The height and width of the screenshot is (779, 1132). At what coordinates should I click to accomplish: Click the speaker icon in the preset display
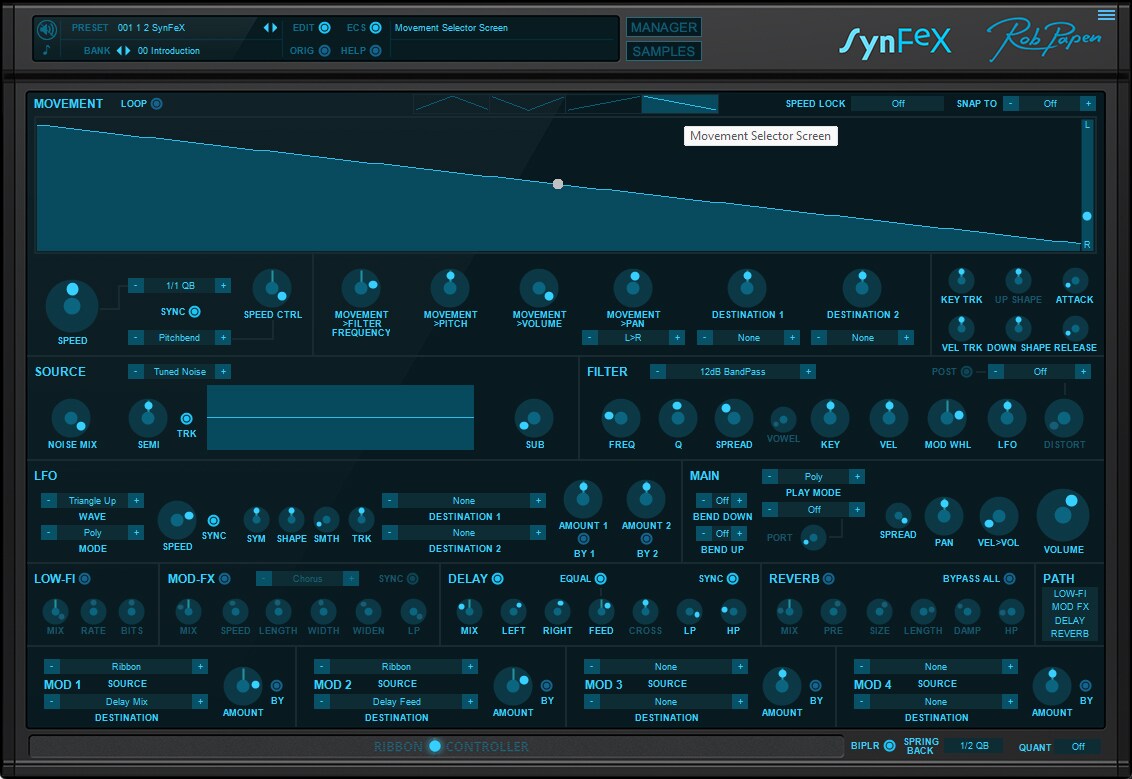47,29
